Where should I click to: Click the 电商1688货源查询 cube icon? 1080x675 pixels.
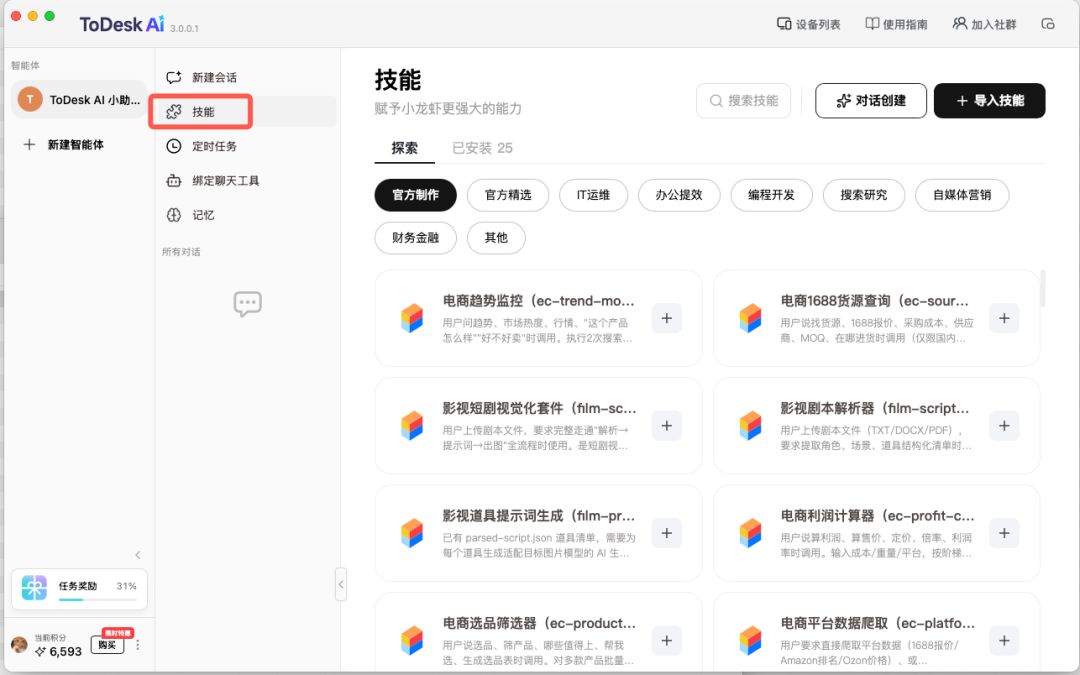point(750,318)
